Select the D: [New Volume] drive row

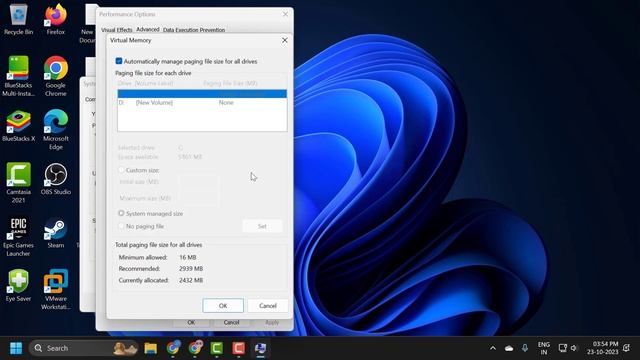(202, 103)
